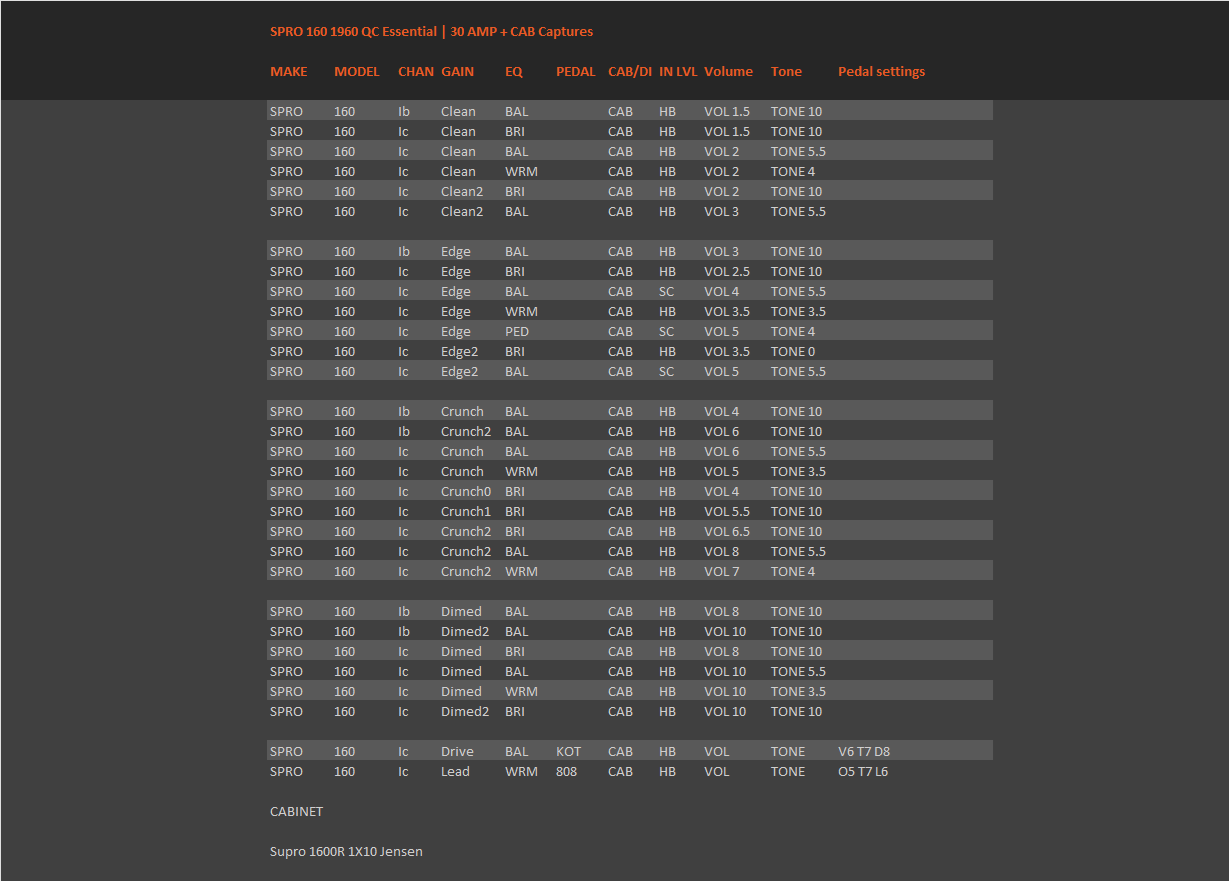
Task: Click the CAB/DI column header
Action: click(x=629, y=72)
